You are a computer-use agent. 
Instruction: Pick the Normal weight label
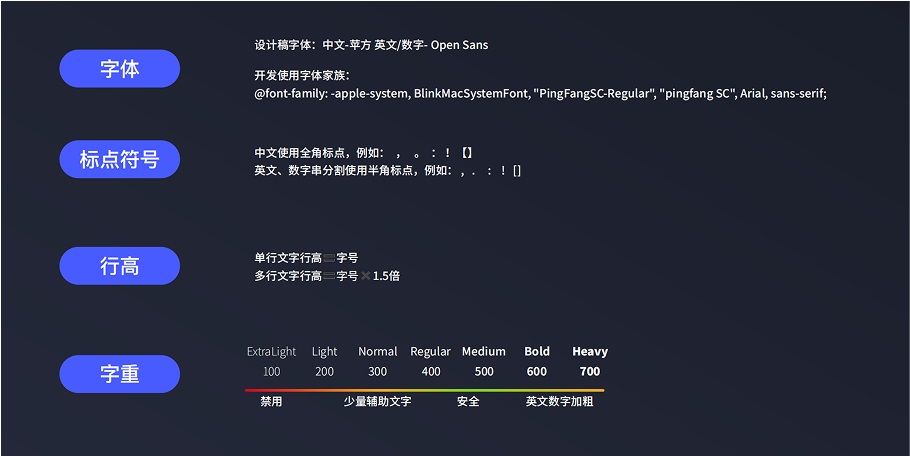[x=378, y=352]
